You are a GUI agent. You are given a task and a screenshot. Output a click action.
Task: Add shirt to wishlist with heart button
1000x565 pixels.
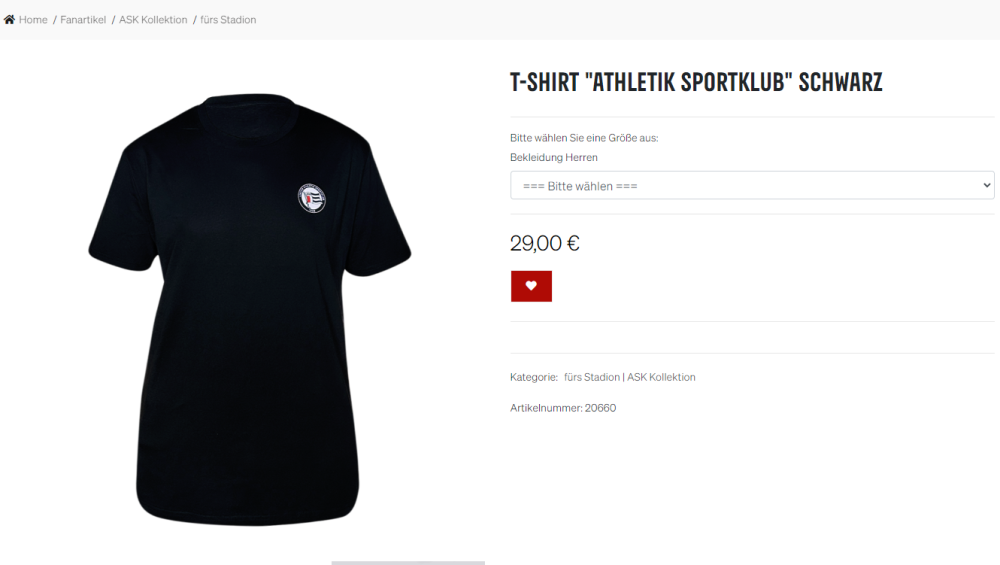531,286
